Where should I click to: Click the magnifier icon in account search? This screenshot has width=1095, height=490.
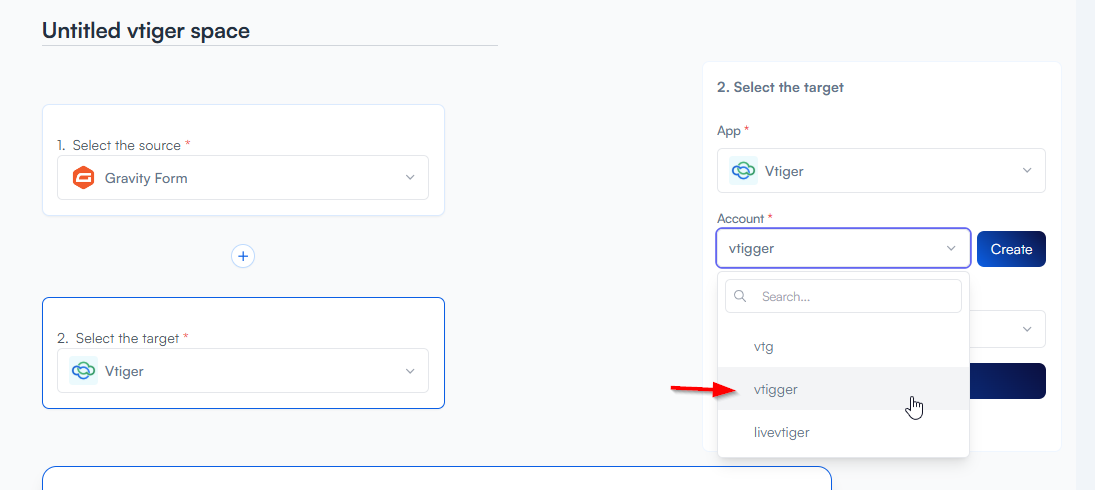741,296
